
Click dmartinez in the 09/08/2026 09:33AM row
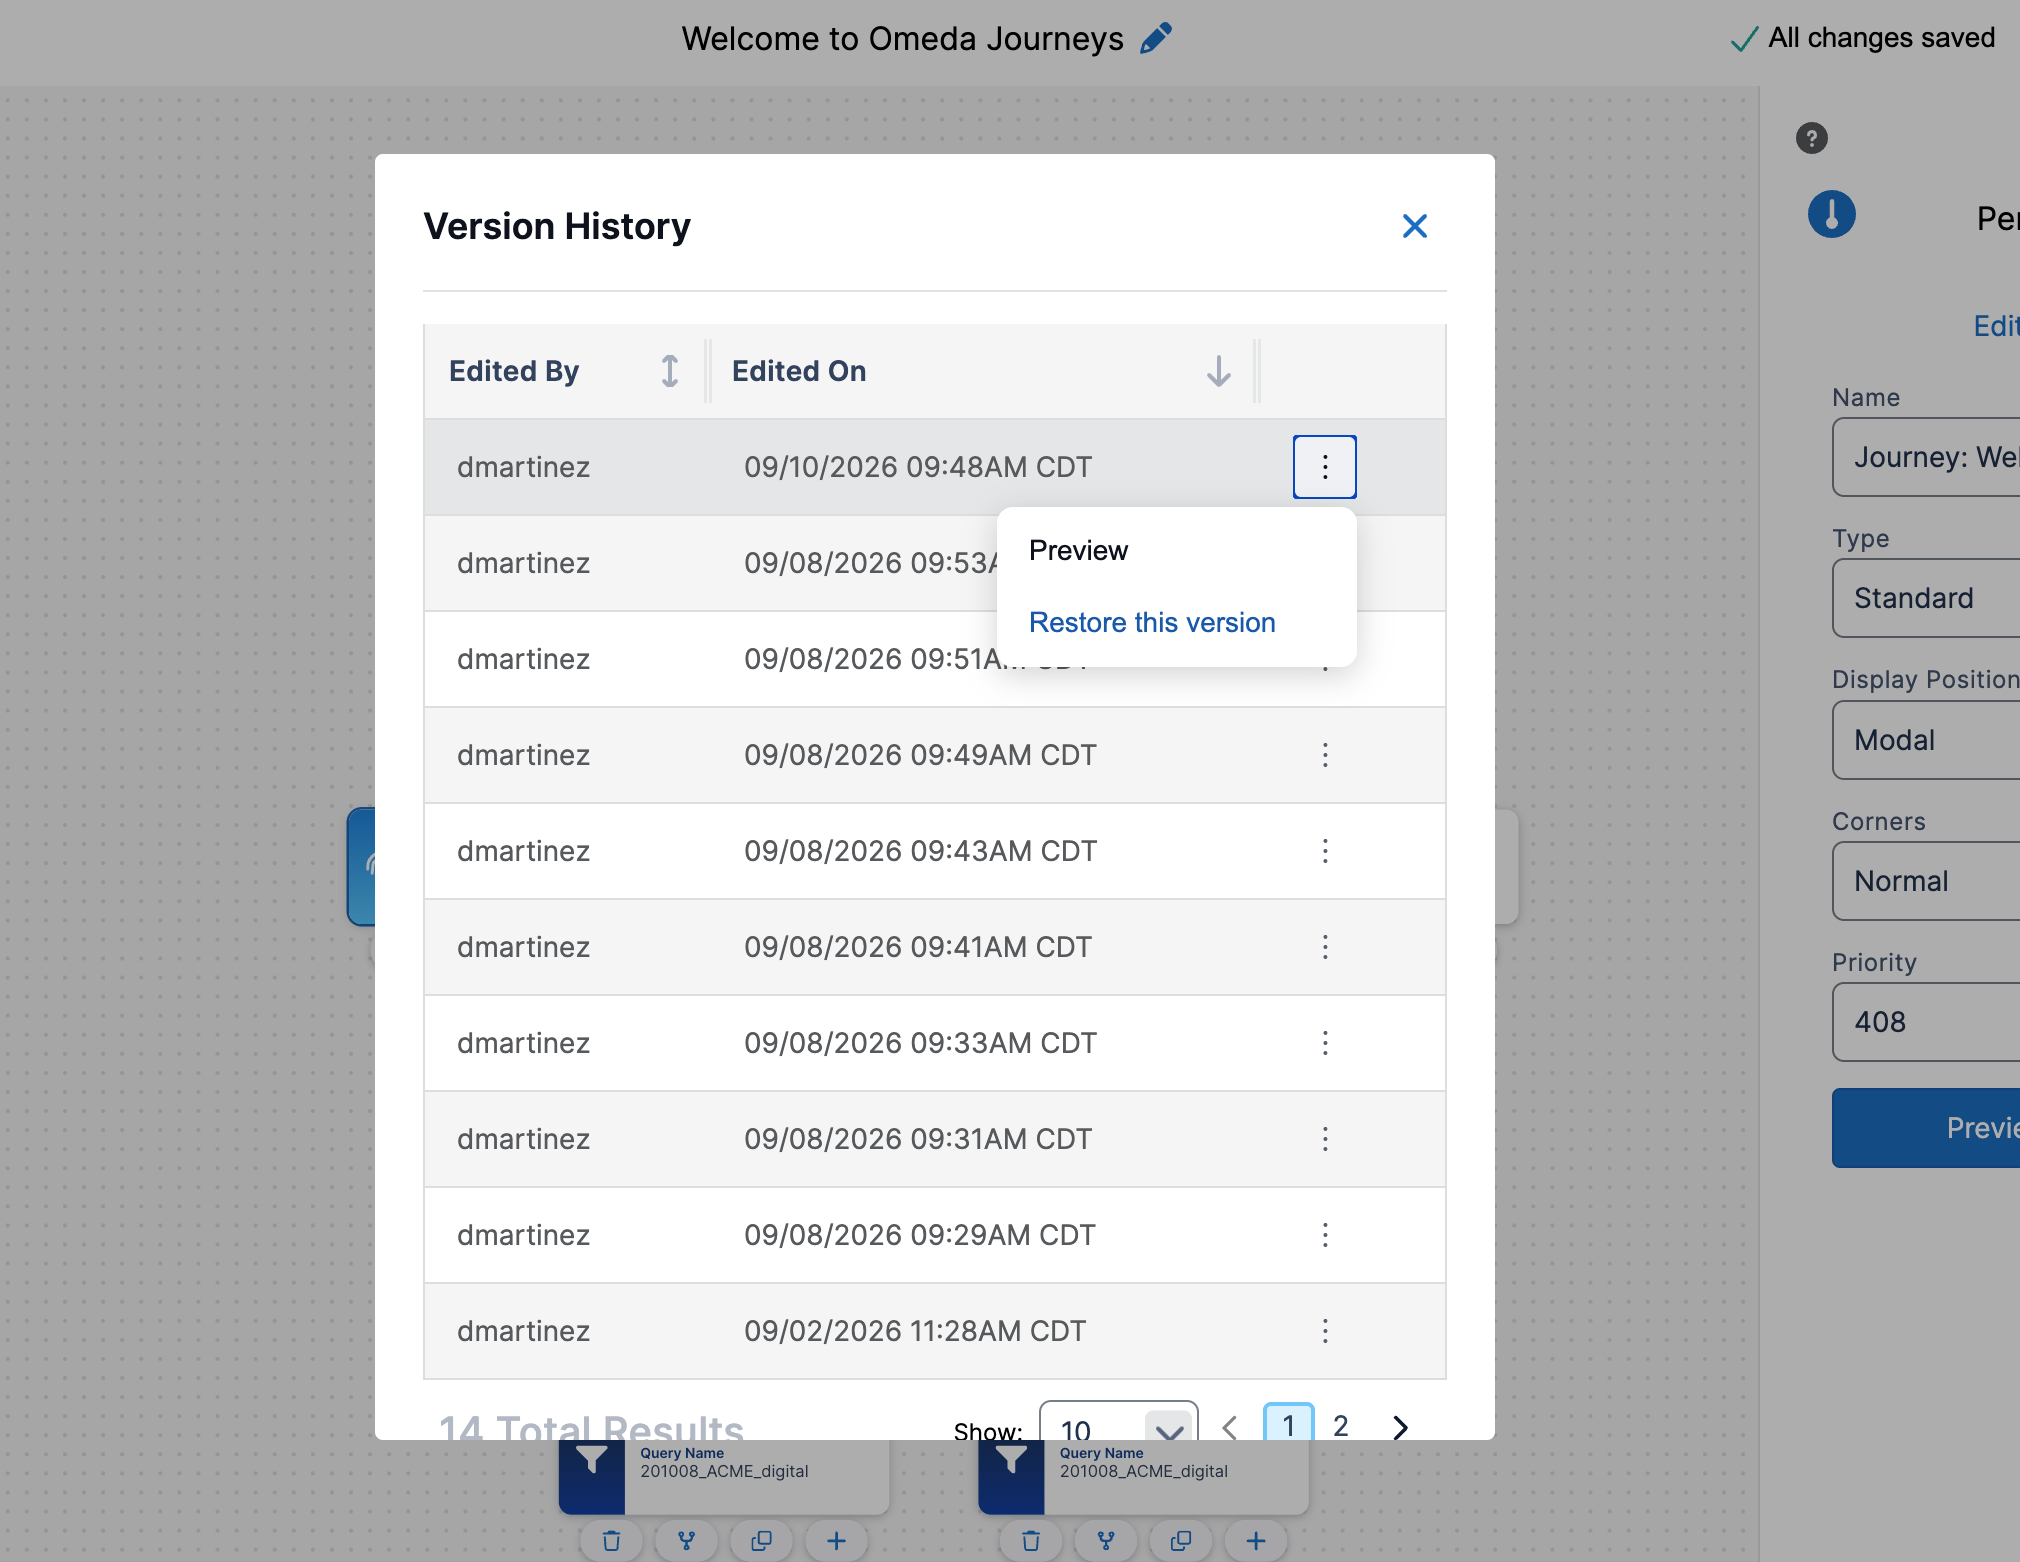coord(523,1043)
